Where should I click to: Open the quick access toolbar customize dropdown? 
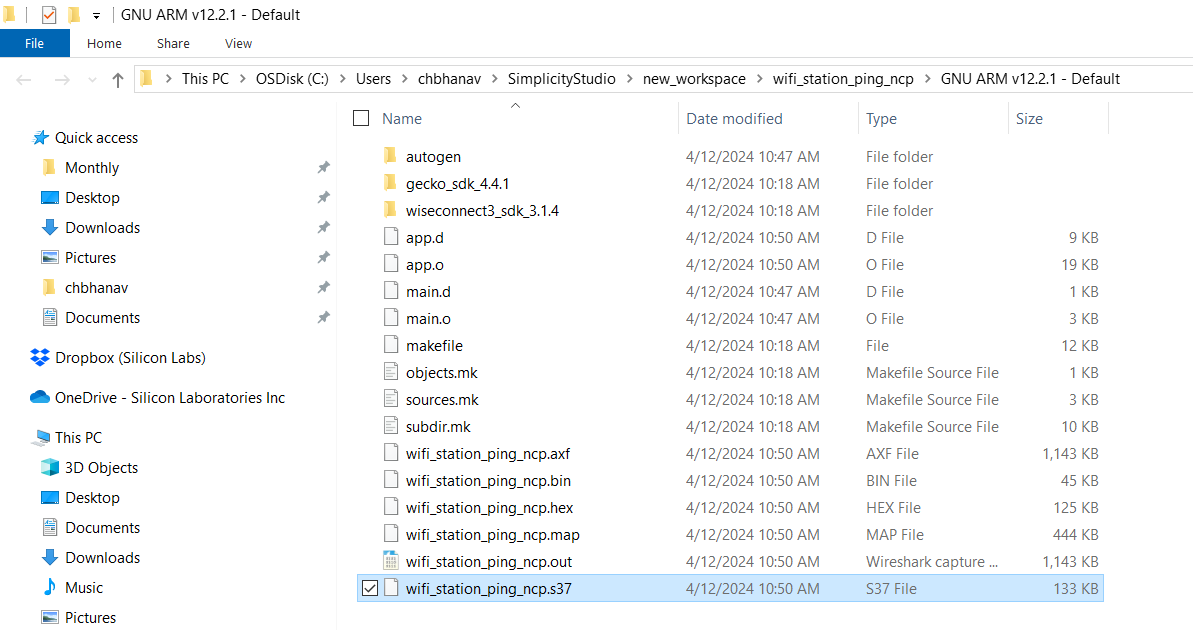94,15
